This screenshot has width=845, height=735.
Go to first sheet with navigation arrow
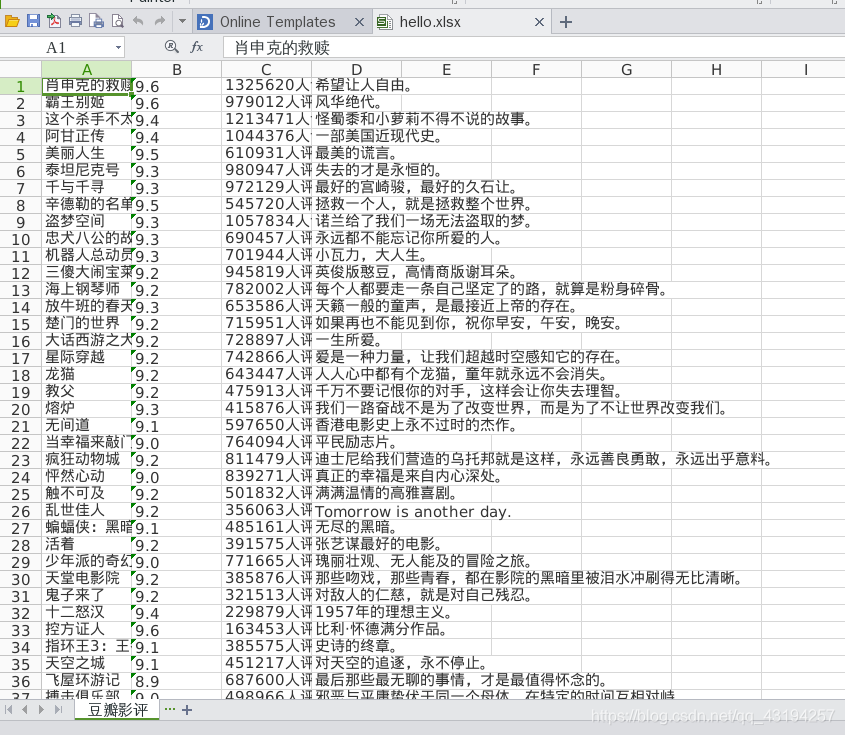(9, 710)
